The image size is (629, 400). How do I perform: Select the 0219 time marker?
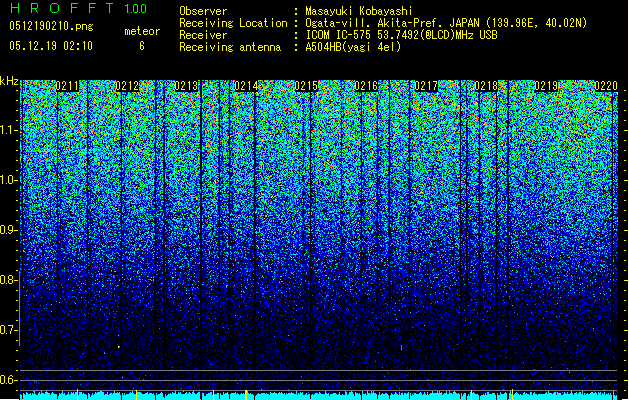(x=546, y=86)
